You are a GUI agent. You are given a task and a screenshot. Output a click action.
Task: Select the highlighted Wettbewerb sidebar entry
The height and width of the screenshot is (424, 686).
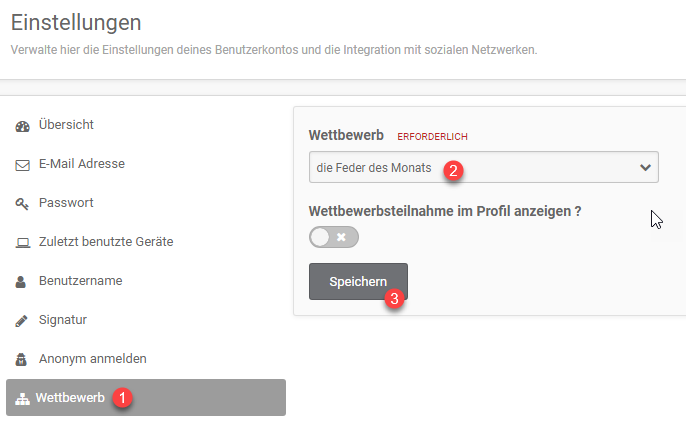pos(146,397)
